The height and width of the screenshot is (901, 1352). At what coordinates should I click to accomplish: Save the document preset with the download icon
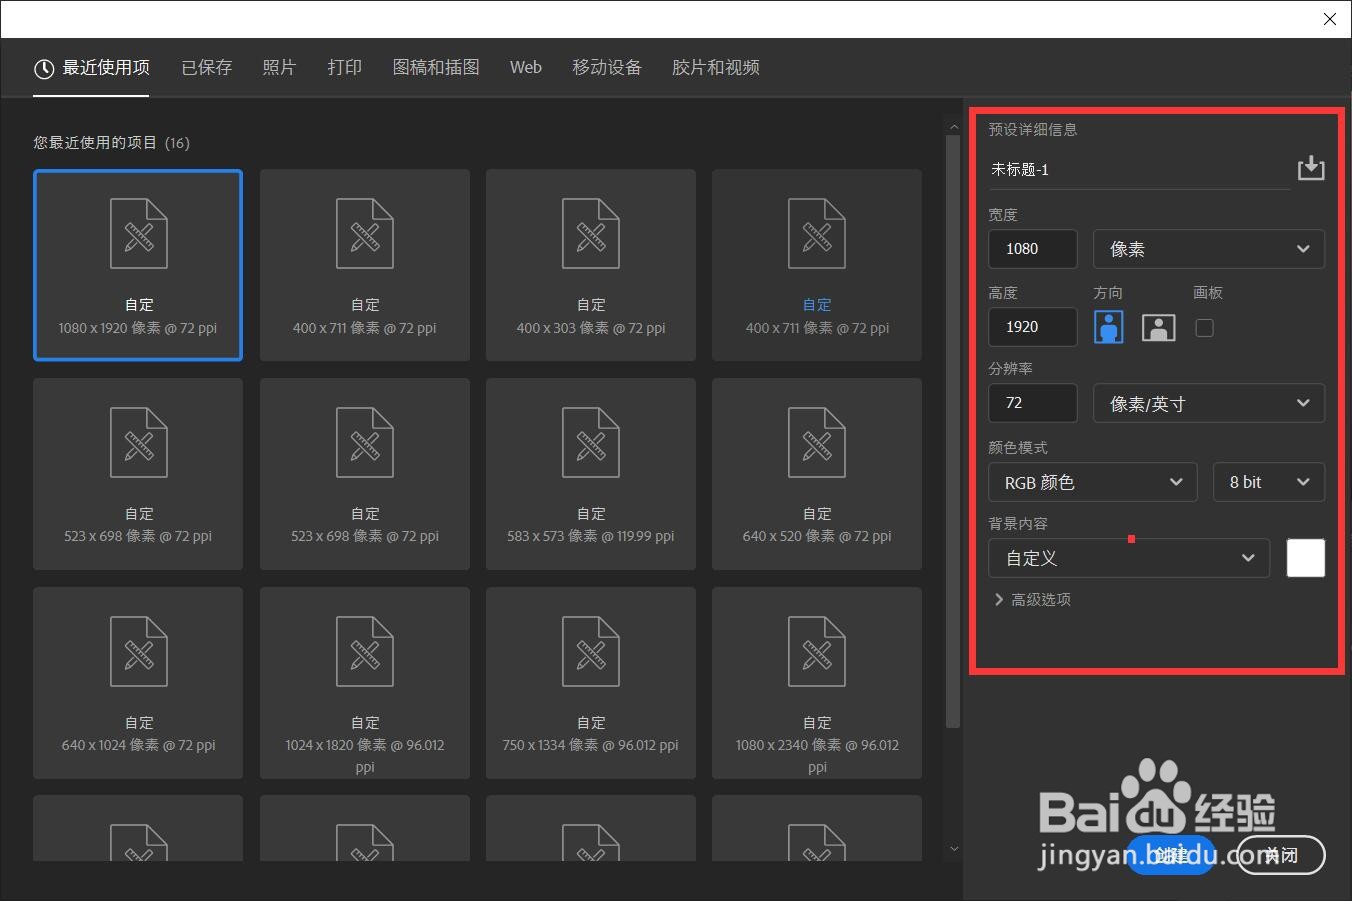pyautogui.click(x=1310, y=168)
